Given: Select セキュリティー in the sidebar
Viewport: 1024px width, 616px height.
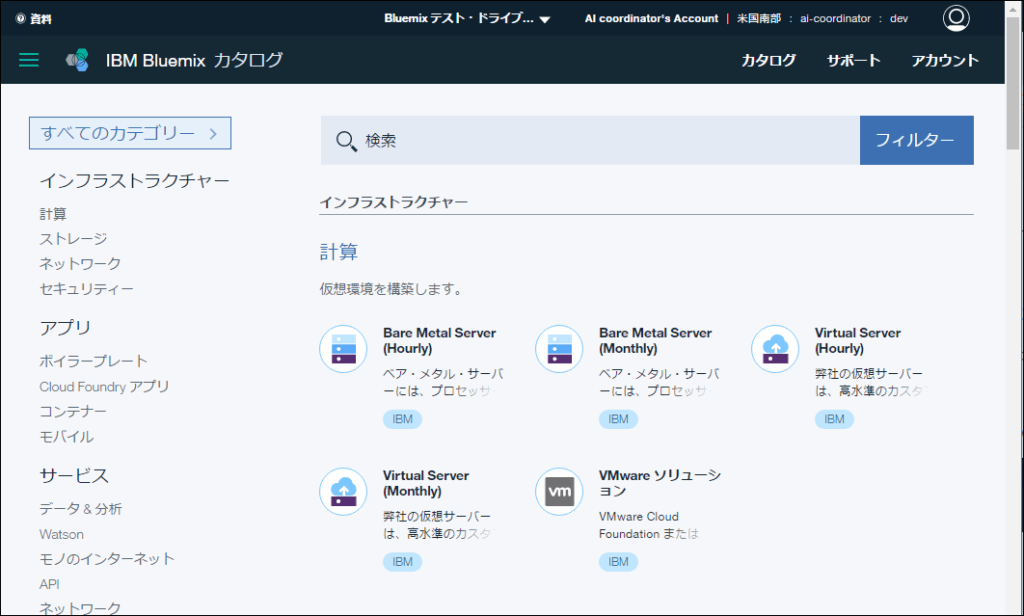Looking at the screenshot, I should [86, 289].
